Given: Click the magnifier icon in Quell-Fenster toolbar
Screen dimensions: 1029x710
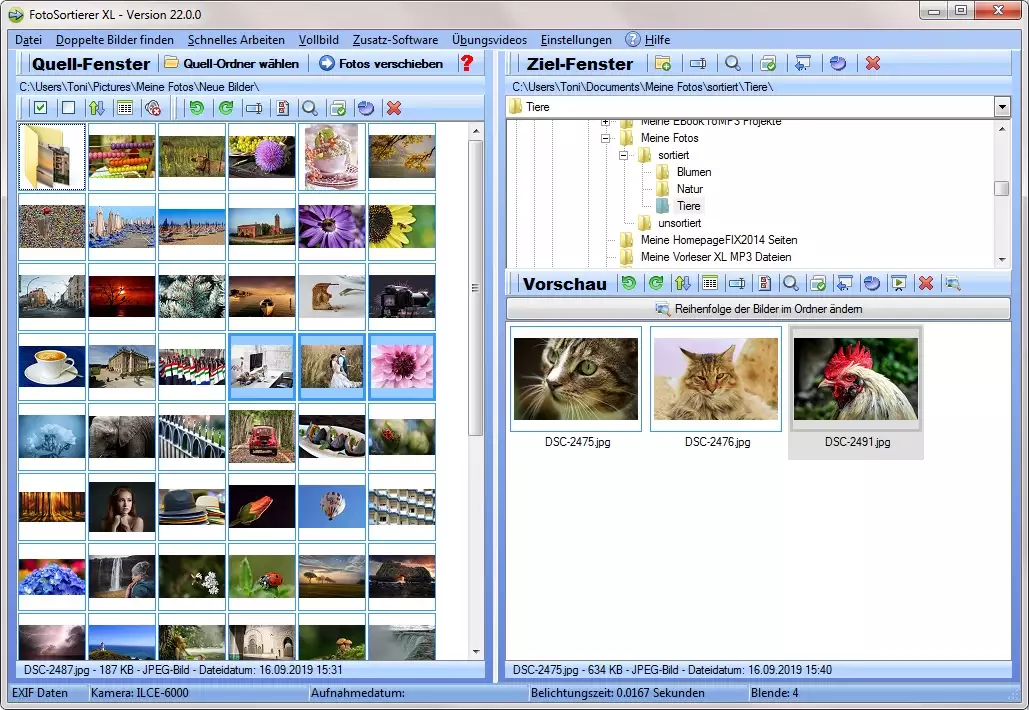Looking at the screenshot, I should coord(310,108).
